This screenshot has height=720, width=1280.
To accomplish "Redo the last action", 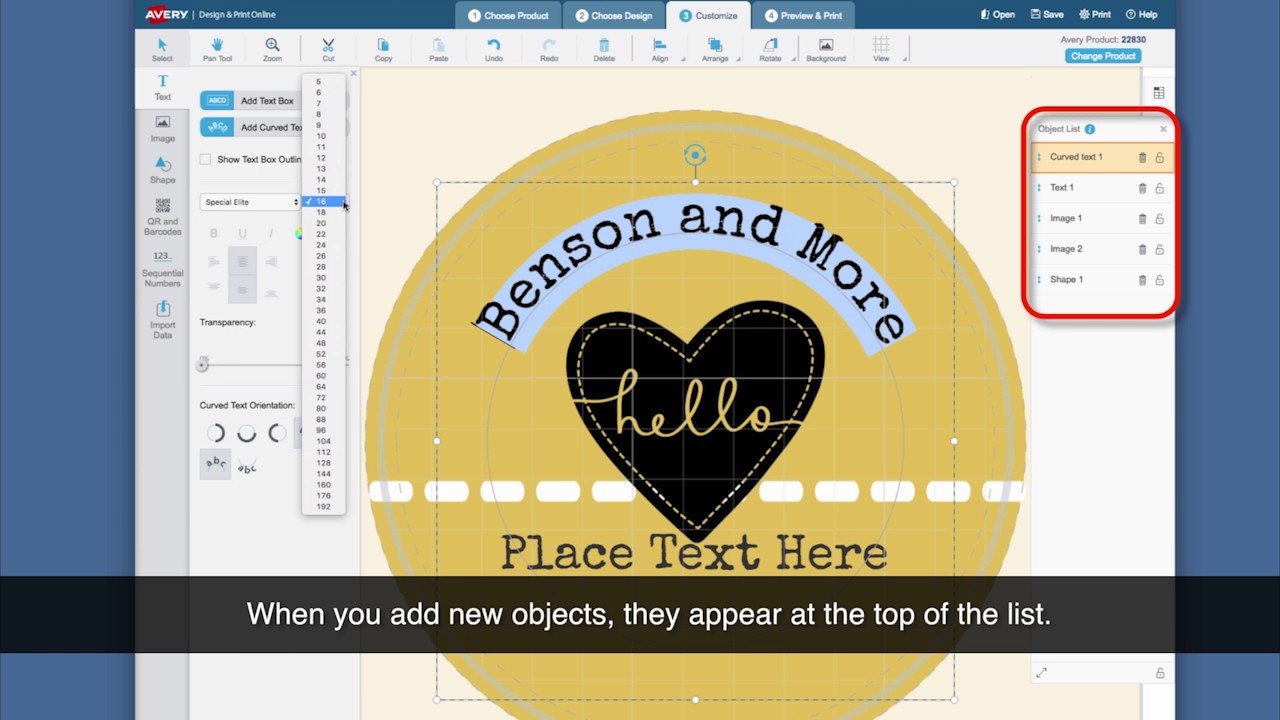I will pos(549,49).
